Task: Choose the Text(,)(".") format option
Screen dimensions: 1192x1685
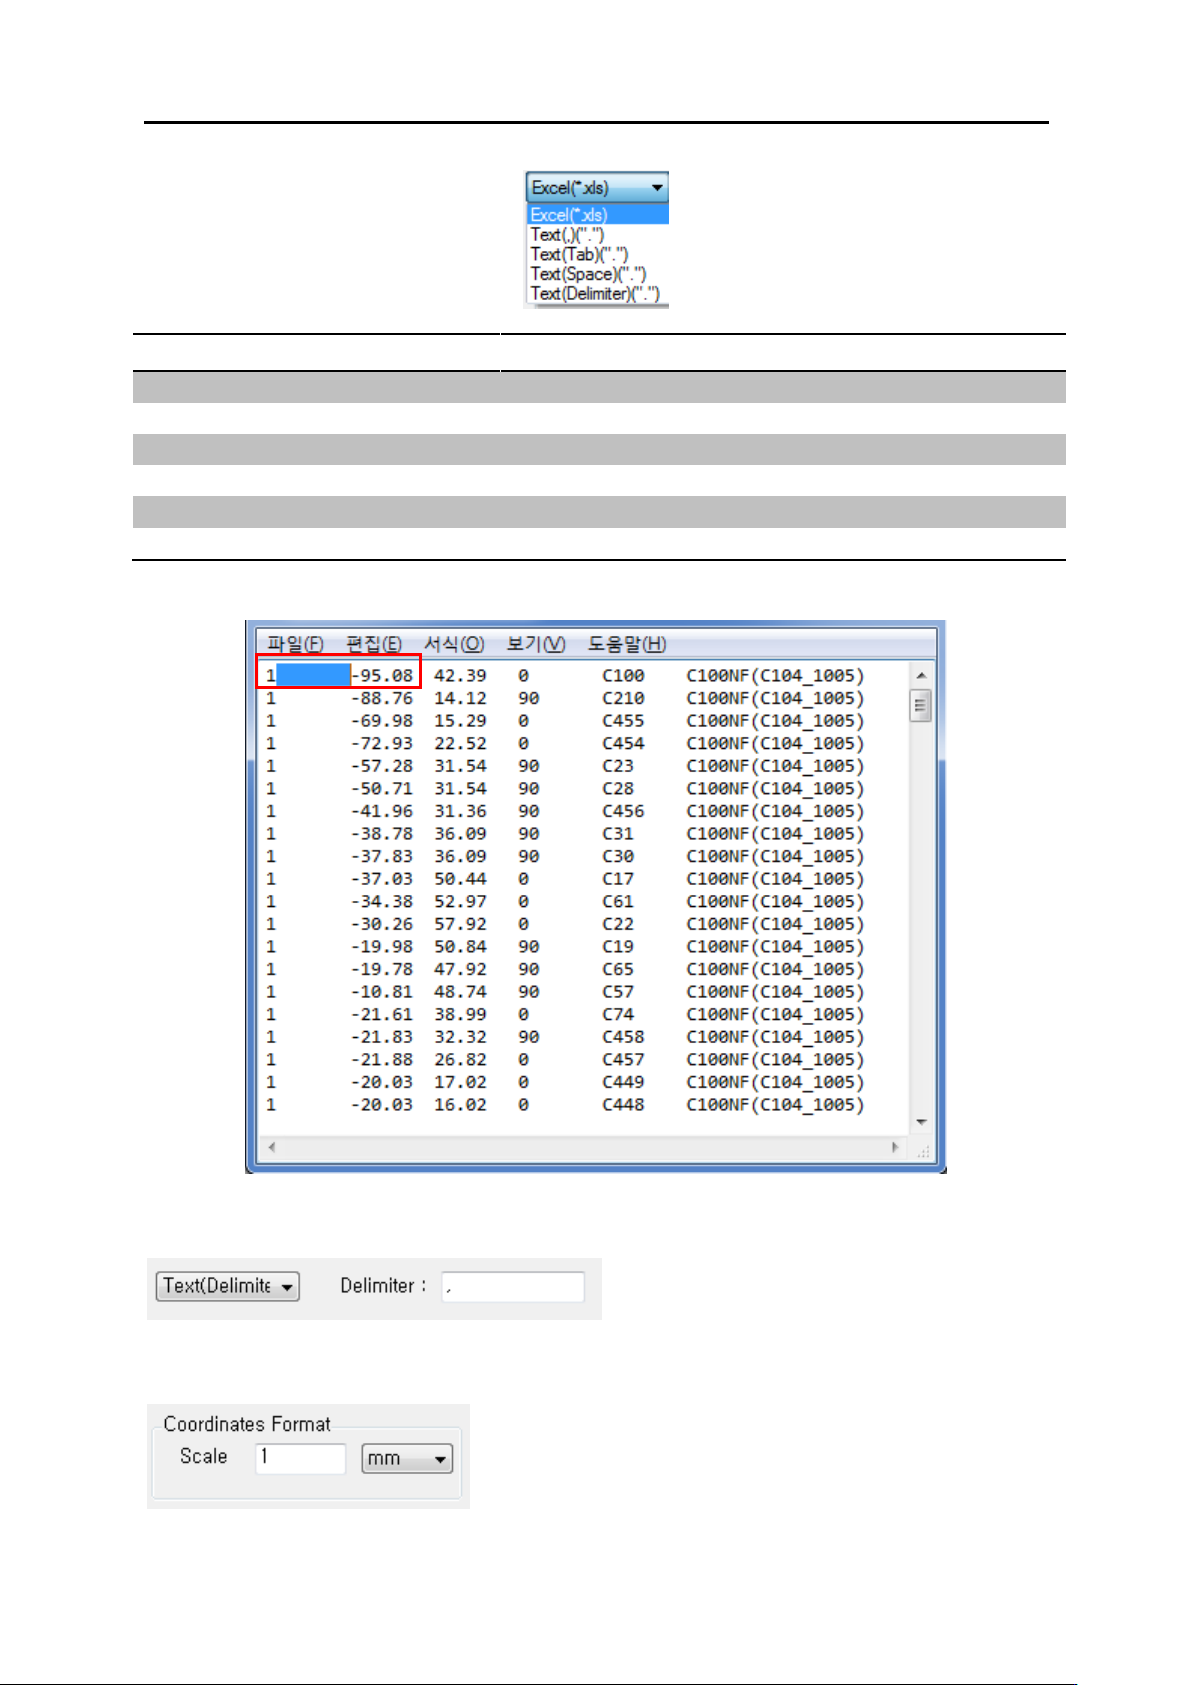Action: (567, 235)
